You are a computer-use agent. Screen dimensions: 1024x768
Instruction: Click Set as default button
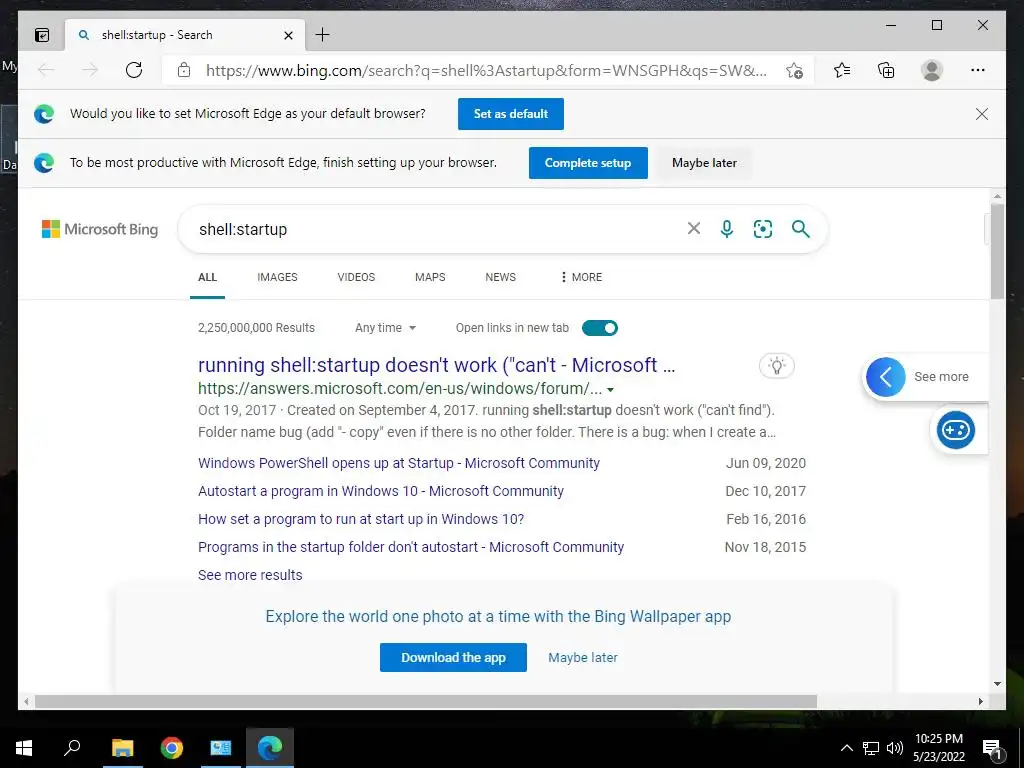(x=511, y=114)
